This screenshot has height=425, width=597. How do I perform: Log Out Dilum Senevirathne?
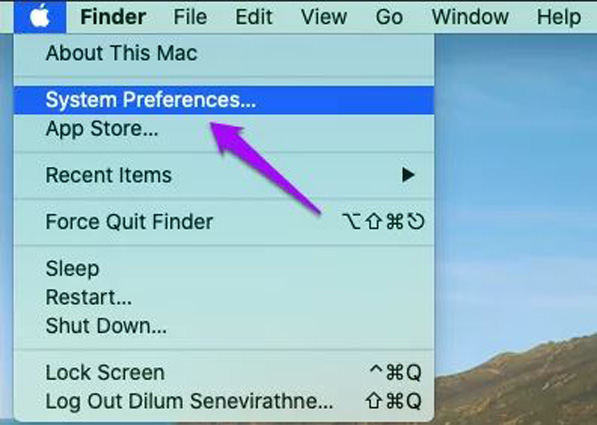[x=224, y=401]
